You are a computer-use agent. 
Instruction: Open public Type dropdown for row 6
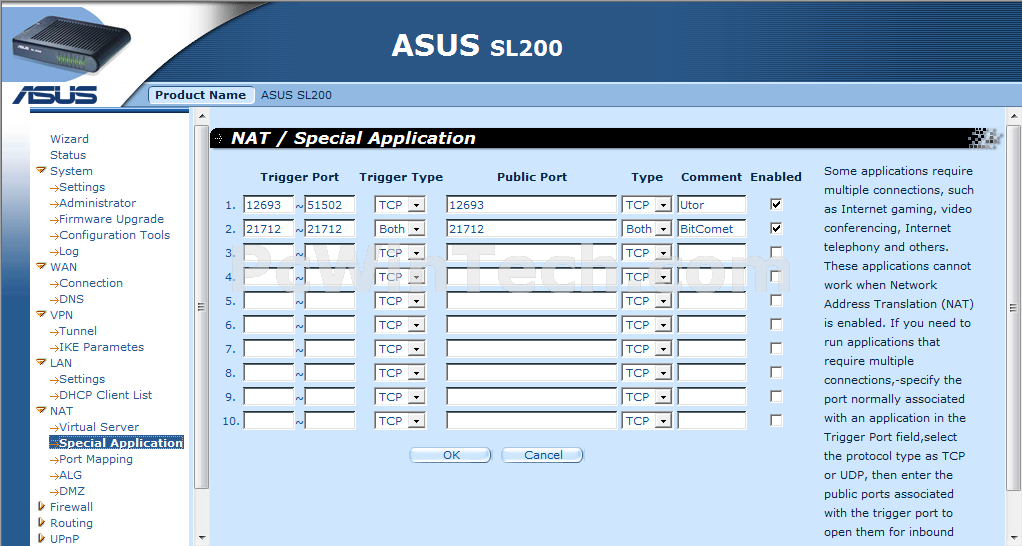pos(647,324)
